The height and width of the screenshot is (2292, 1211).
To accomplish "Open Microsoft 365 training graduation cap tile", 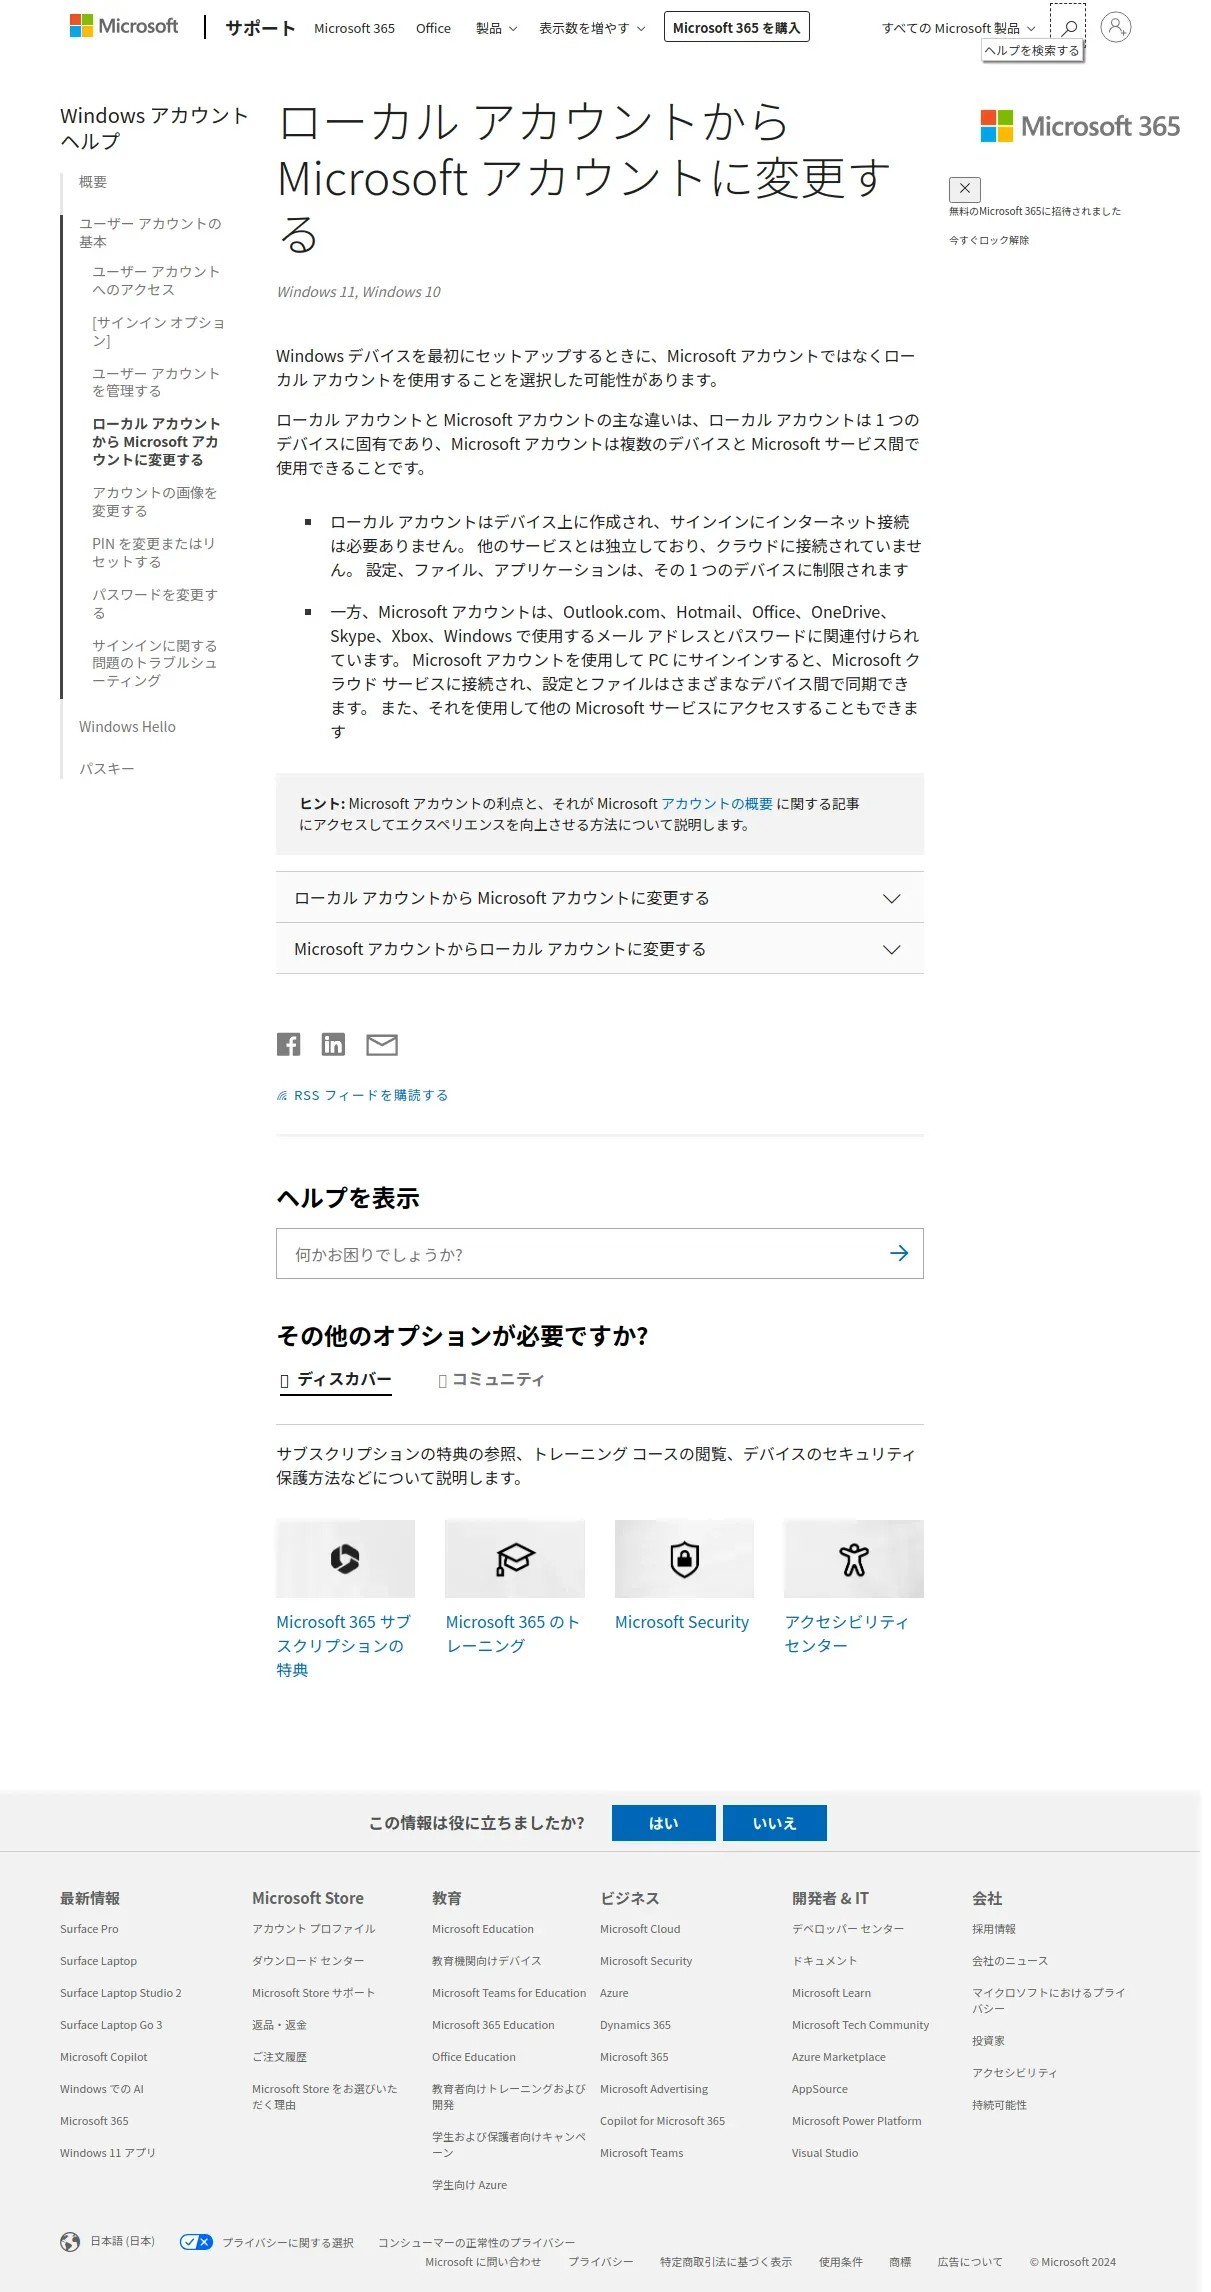I will pyautogui.click(x=515, y=1558).
